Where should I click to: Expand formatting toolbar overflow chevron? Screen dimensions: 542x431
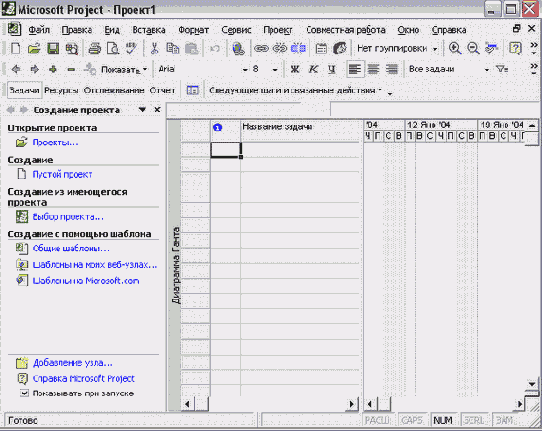tap(534, 69)
